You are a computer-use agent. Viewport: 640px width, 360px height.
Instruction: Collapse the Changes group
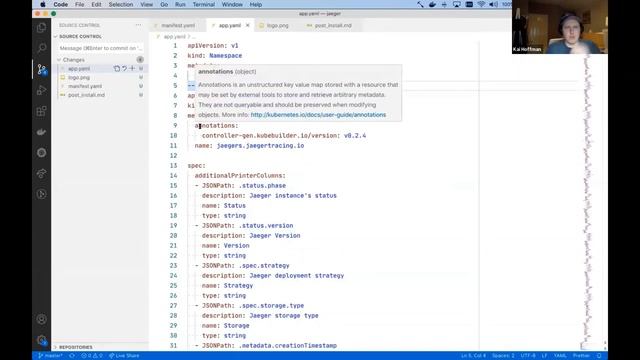tap(73, 60)
